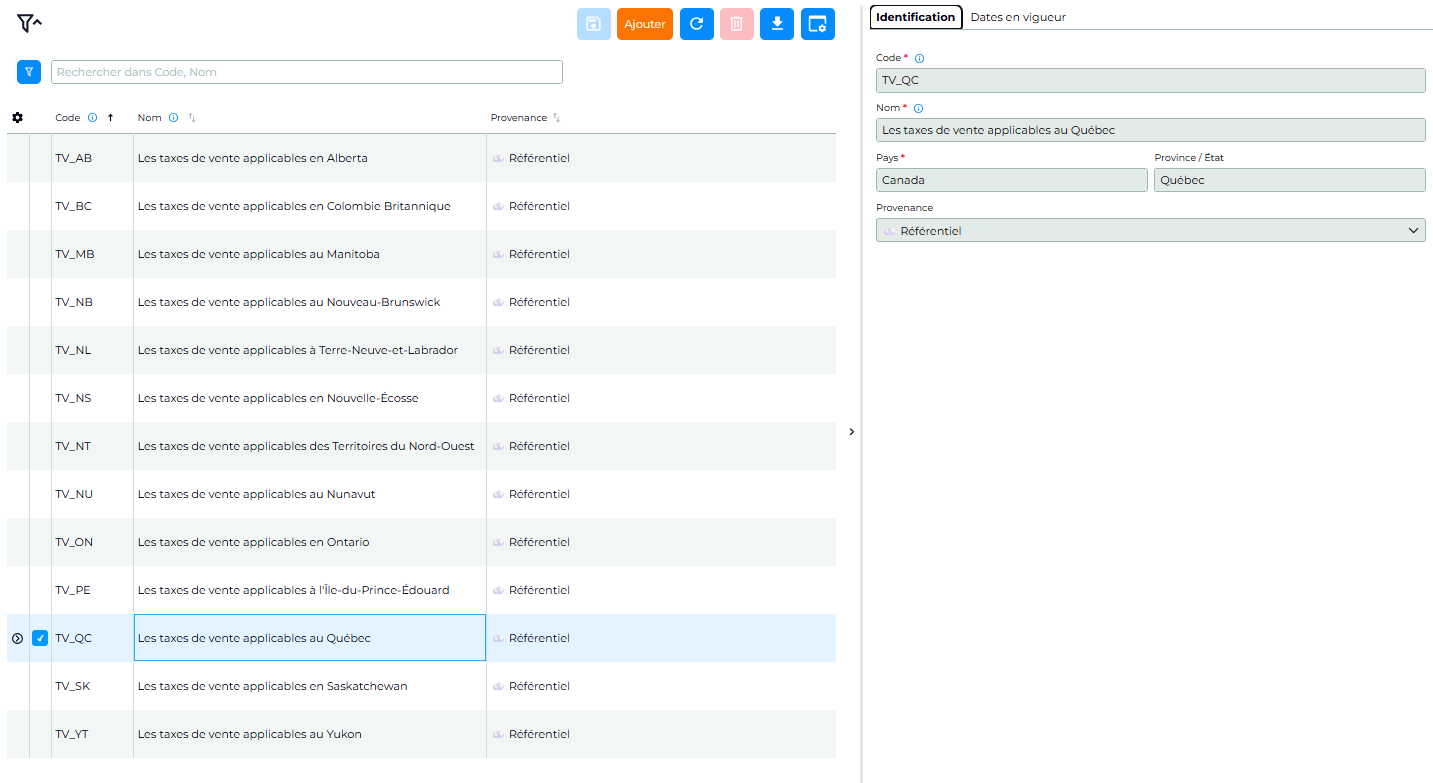
Task: Click the Nom field in detail panel
Action: click(1151, 130)
